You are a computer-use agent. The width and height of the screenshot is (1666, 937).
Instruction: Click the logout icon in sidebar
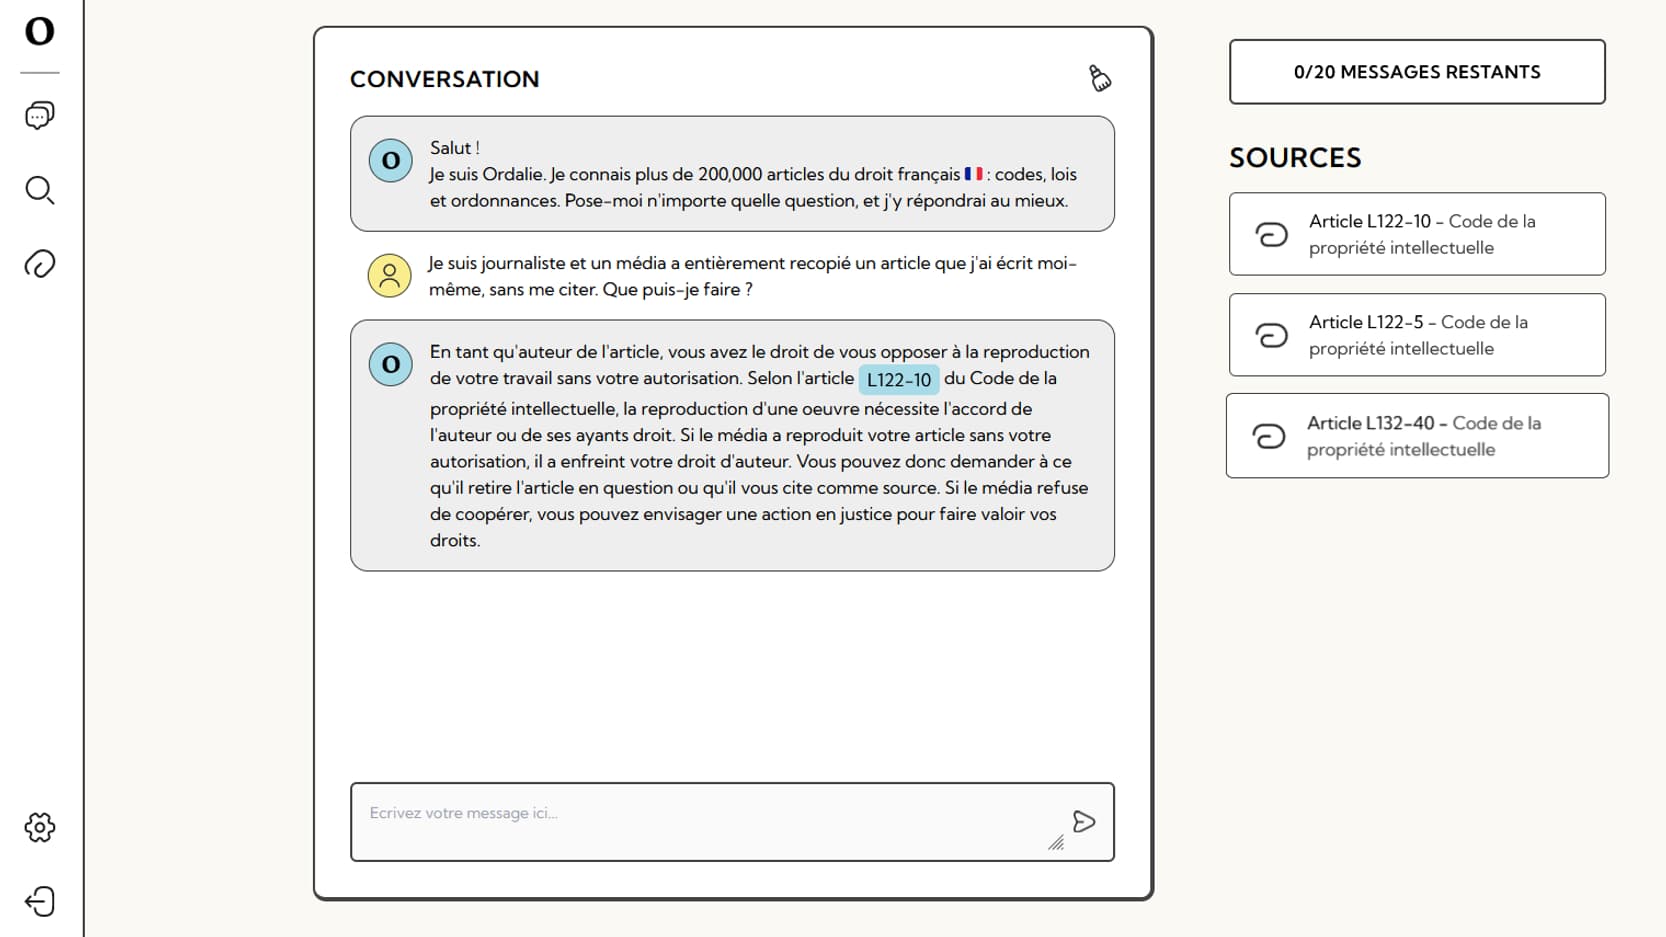40,901
